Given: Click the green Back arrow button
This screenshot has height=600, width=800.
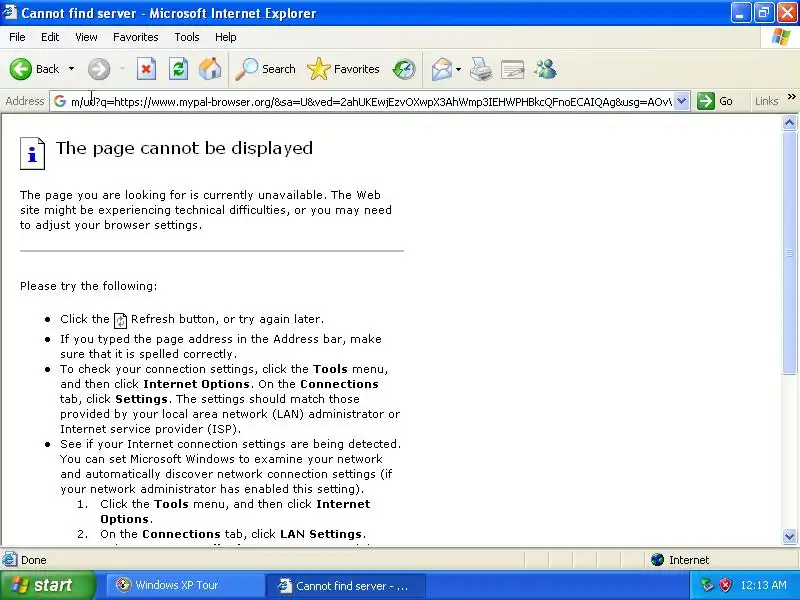Looking at the screenshot, I should tap(21, 69).
